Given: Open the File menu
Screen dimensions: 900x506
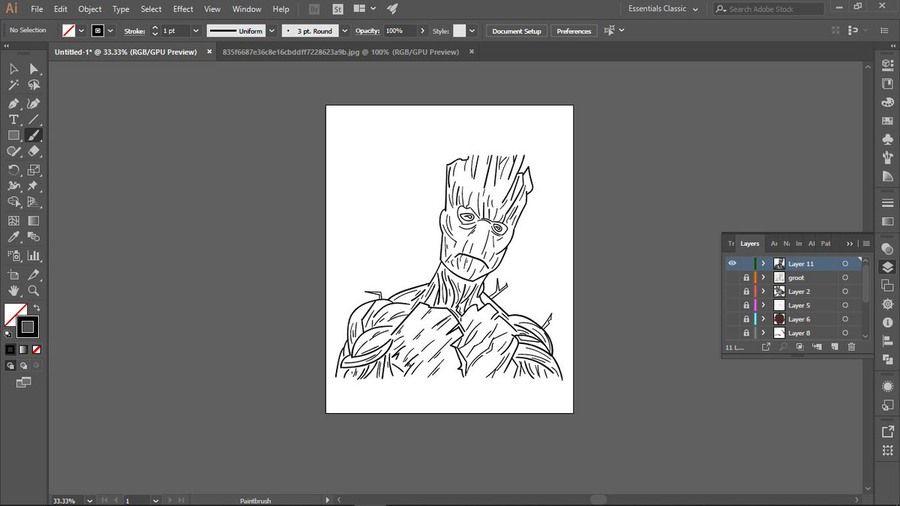Looking at the screenshot, I should point(37,9).
